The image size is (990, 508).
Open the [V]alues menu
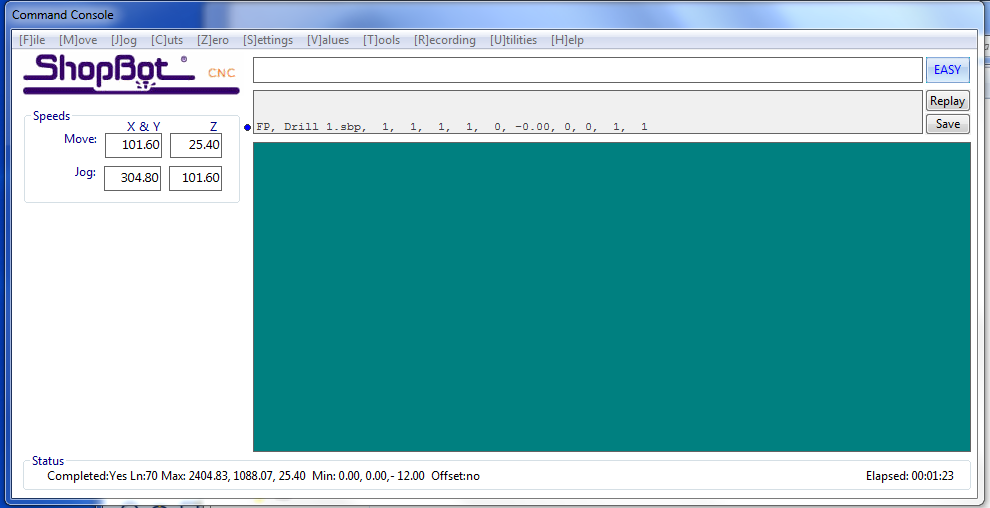328,40
